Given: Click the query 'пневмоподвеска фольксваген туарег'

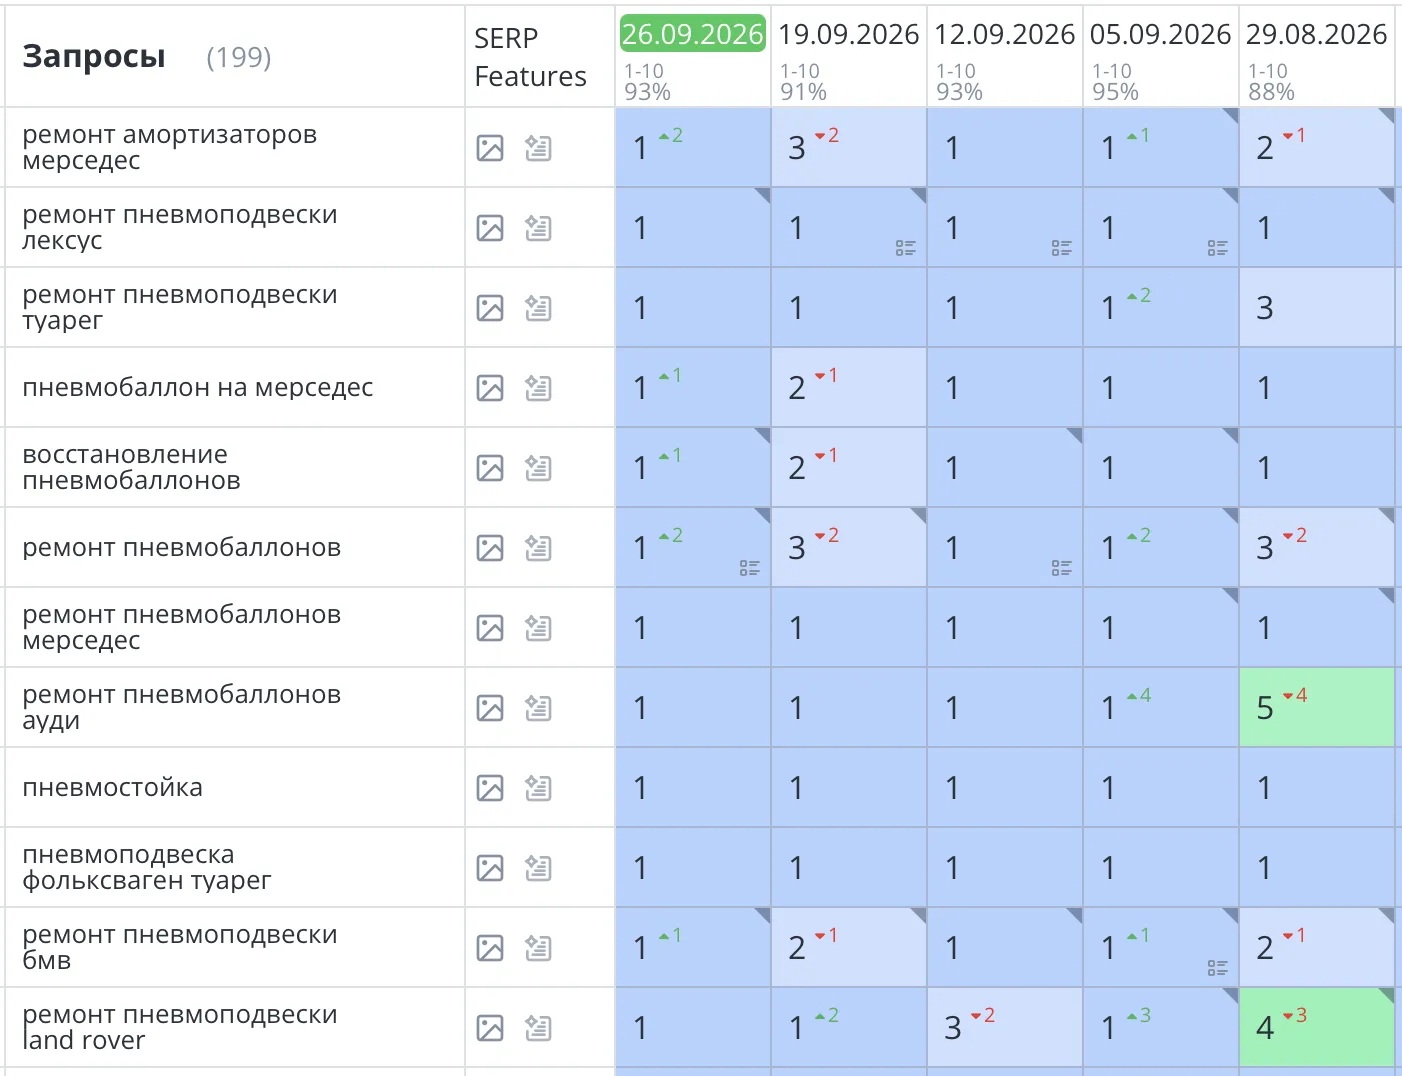Looking at the screenshot, I should coord(147,867).
